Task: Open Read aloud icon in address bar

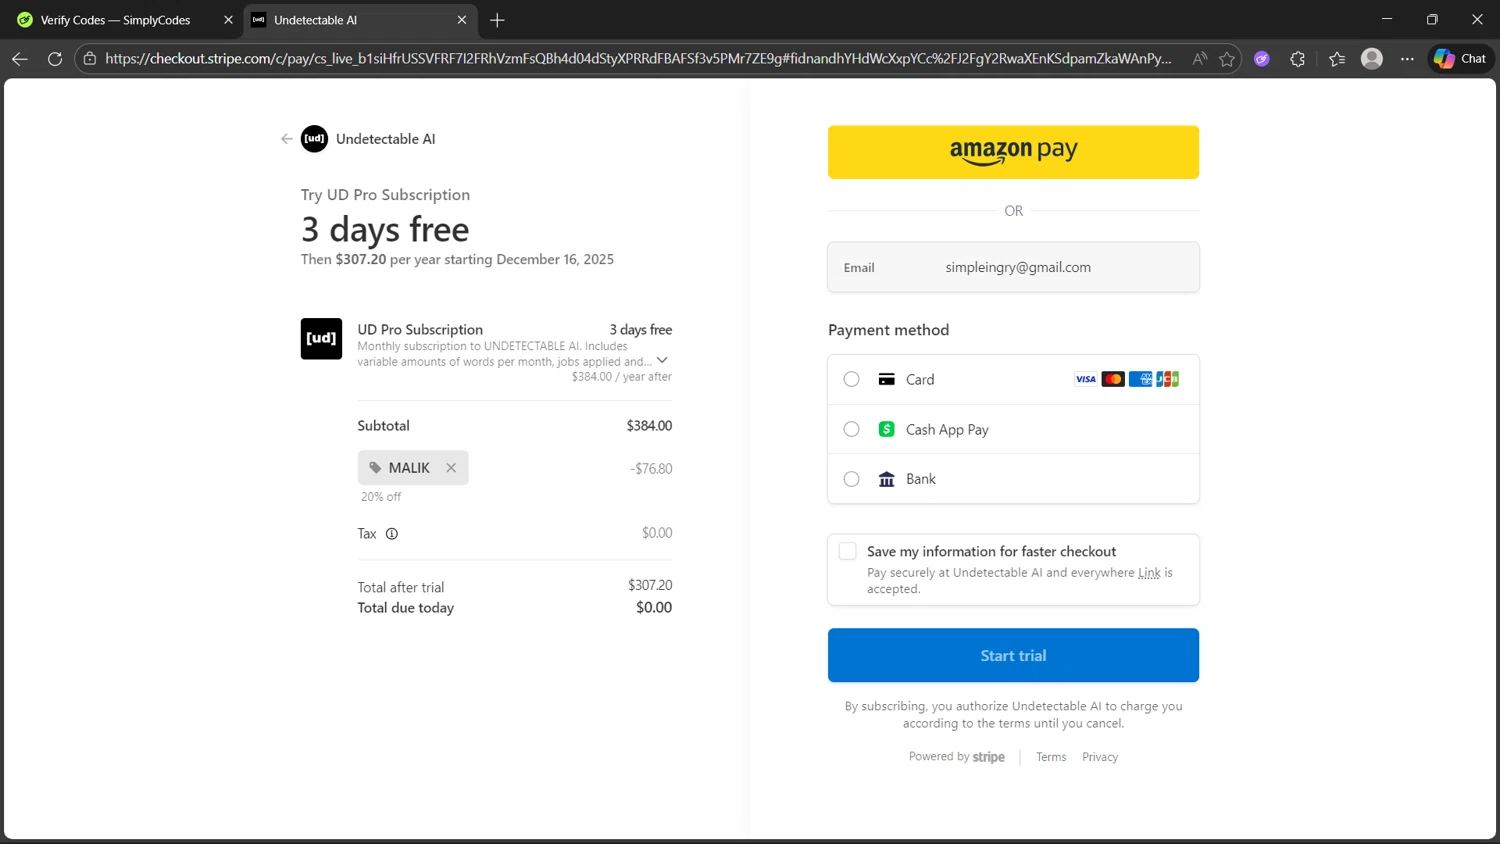Action: click(x=1199, y=59)
